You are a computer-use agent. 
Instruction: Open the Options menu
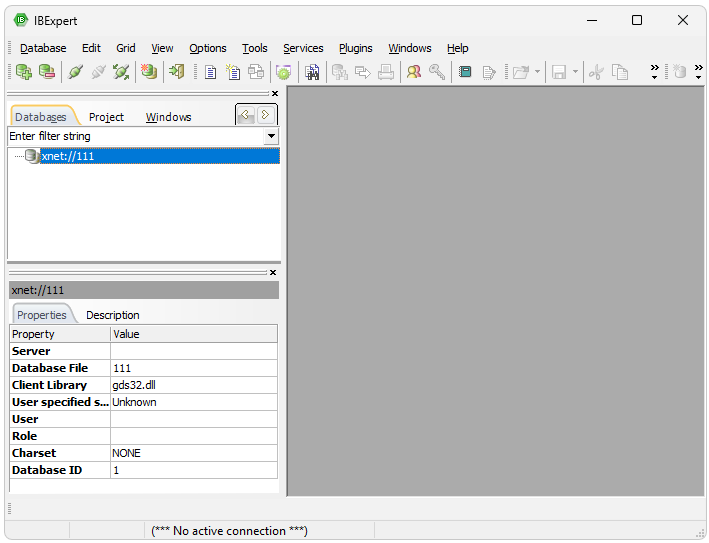click(208, 48)
